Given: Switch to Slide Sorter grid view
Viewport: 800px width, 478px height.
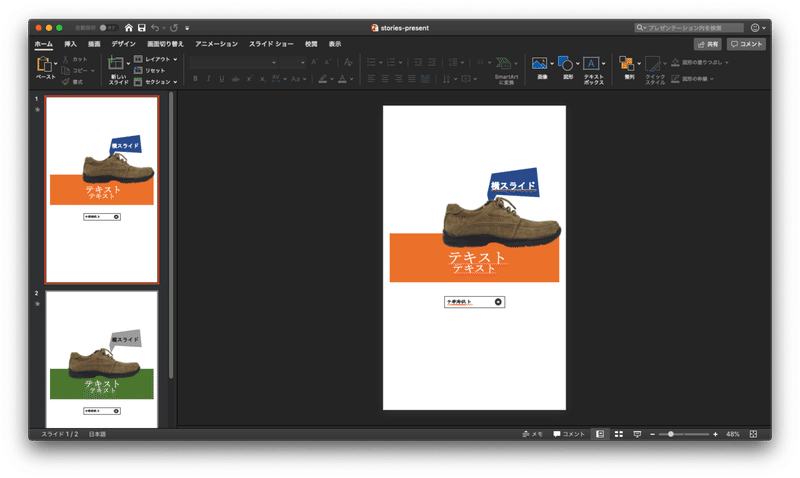Looking at the screenshot, I should tap(619, 434).
